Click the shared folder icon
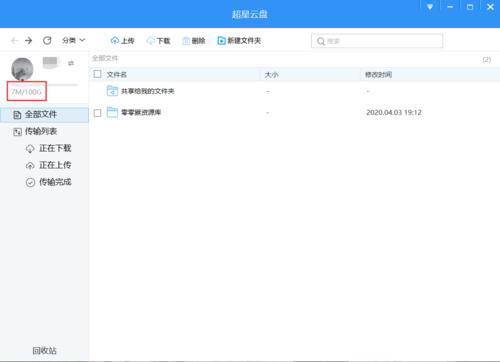Image resolution: width=500 pixels, height=362 pixels. (112, 91)
